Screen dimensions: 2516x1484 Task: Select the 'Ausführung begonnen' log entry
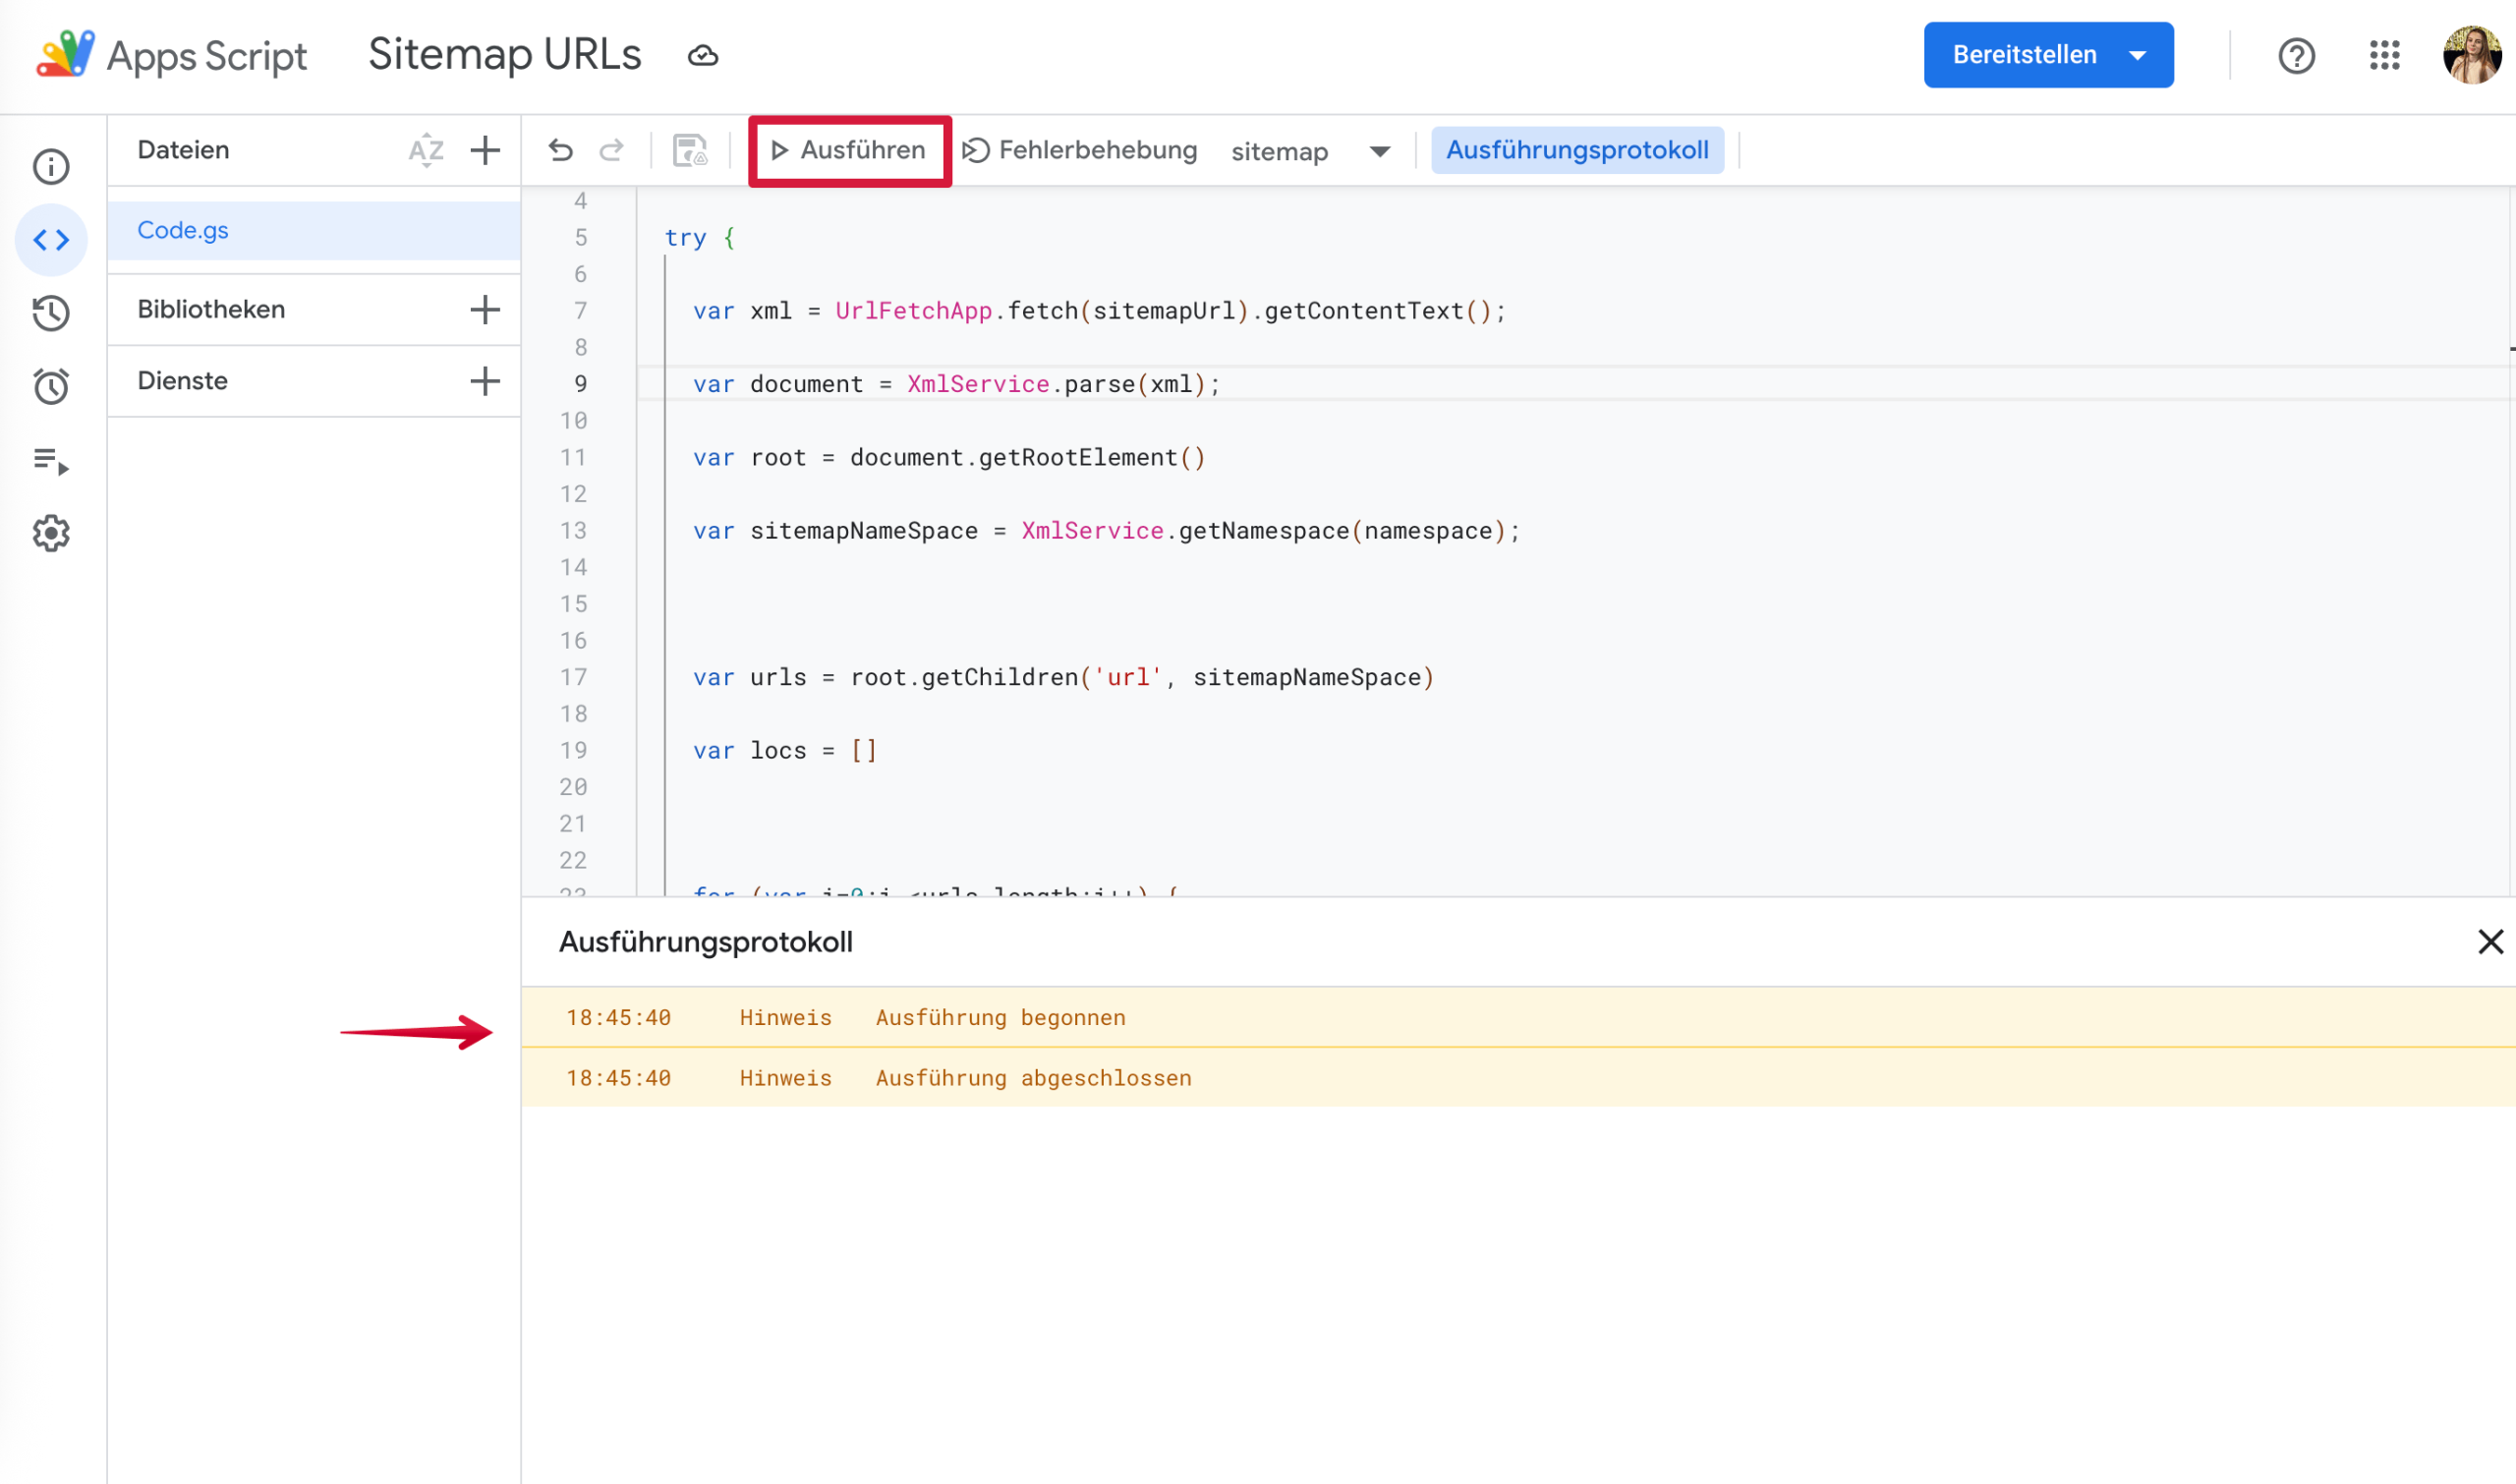[x=1518, y=1017]
